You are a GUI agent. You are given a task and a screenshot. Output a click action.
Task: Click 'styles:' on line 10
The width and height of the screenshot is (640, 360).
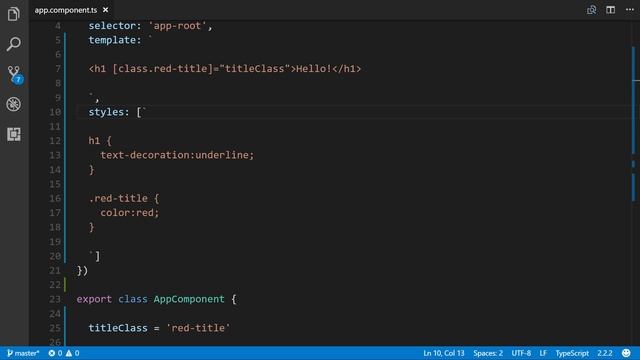pos(109,112)
